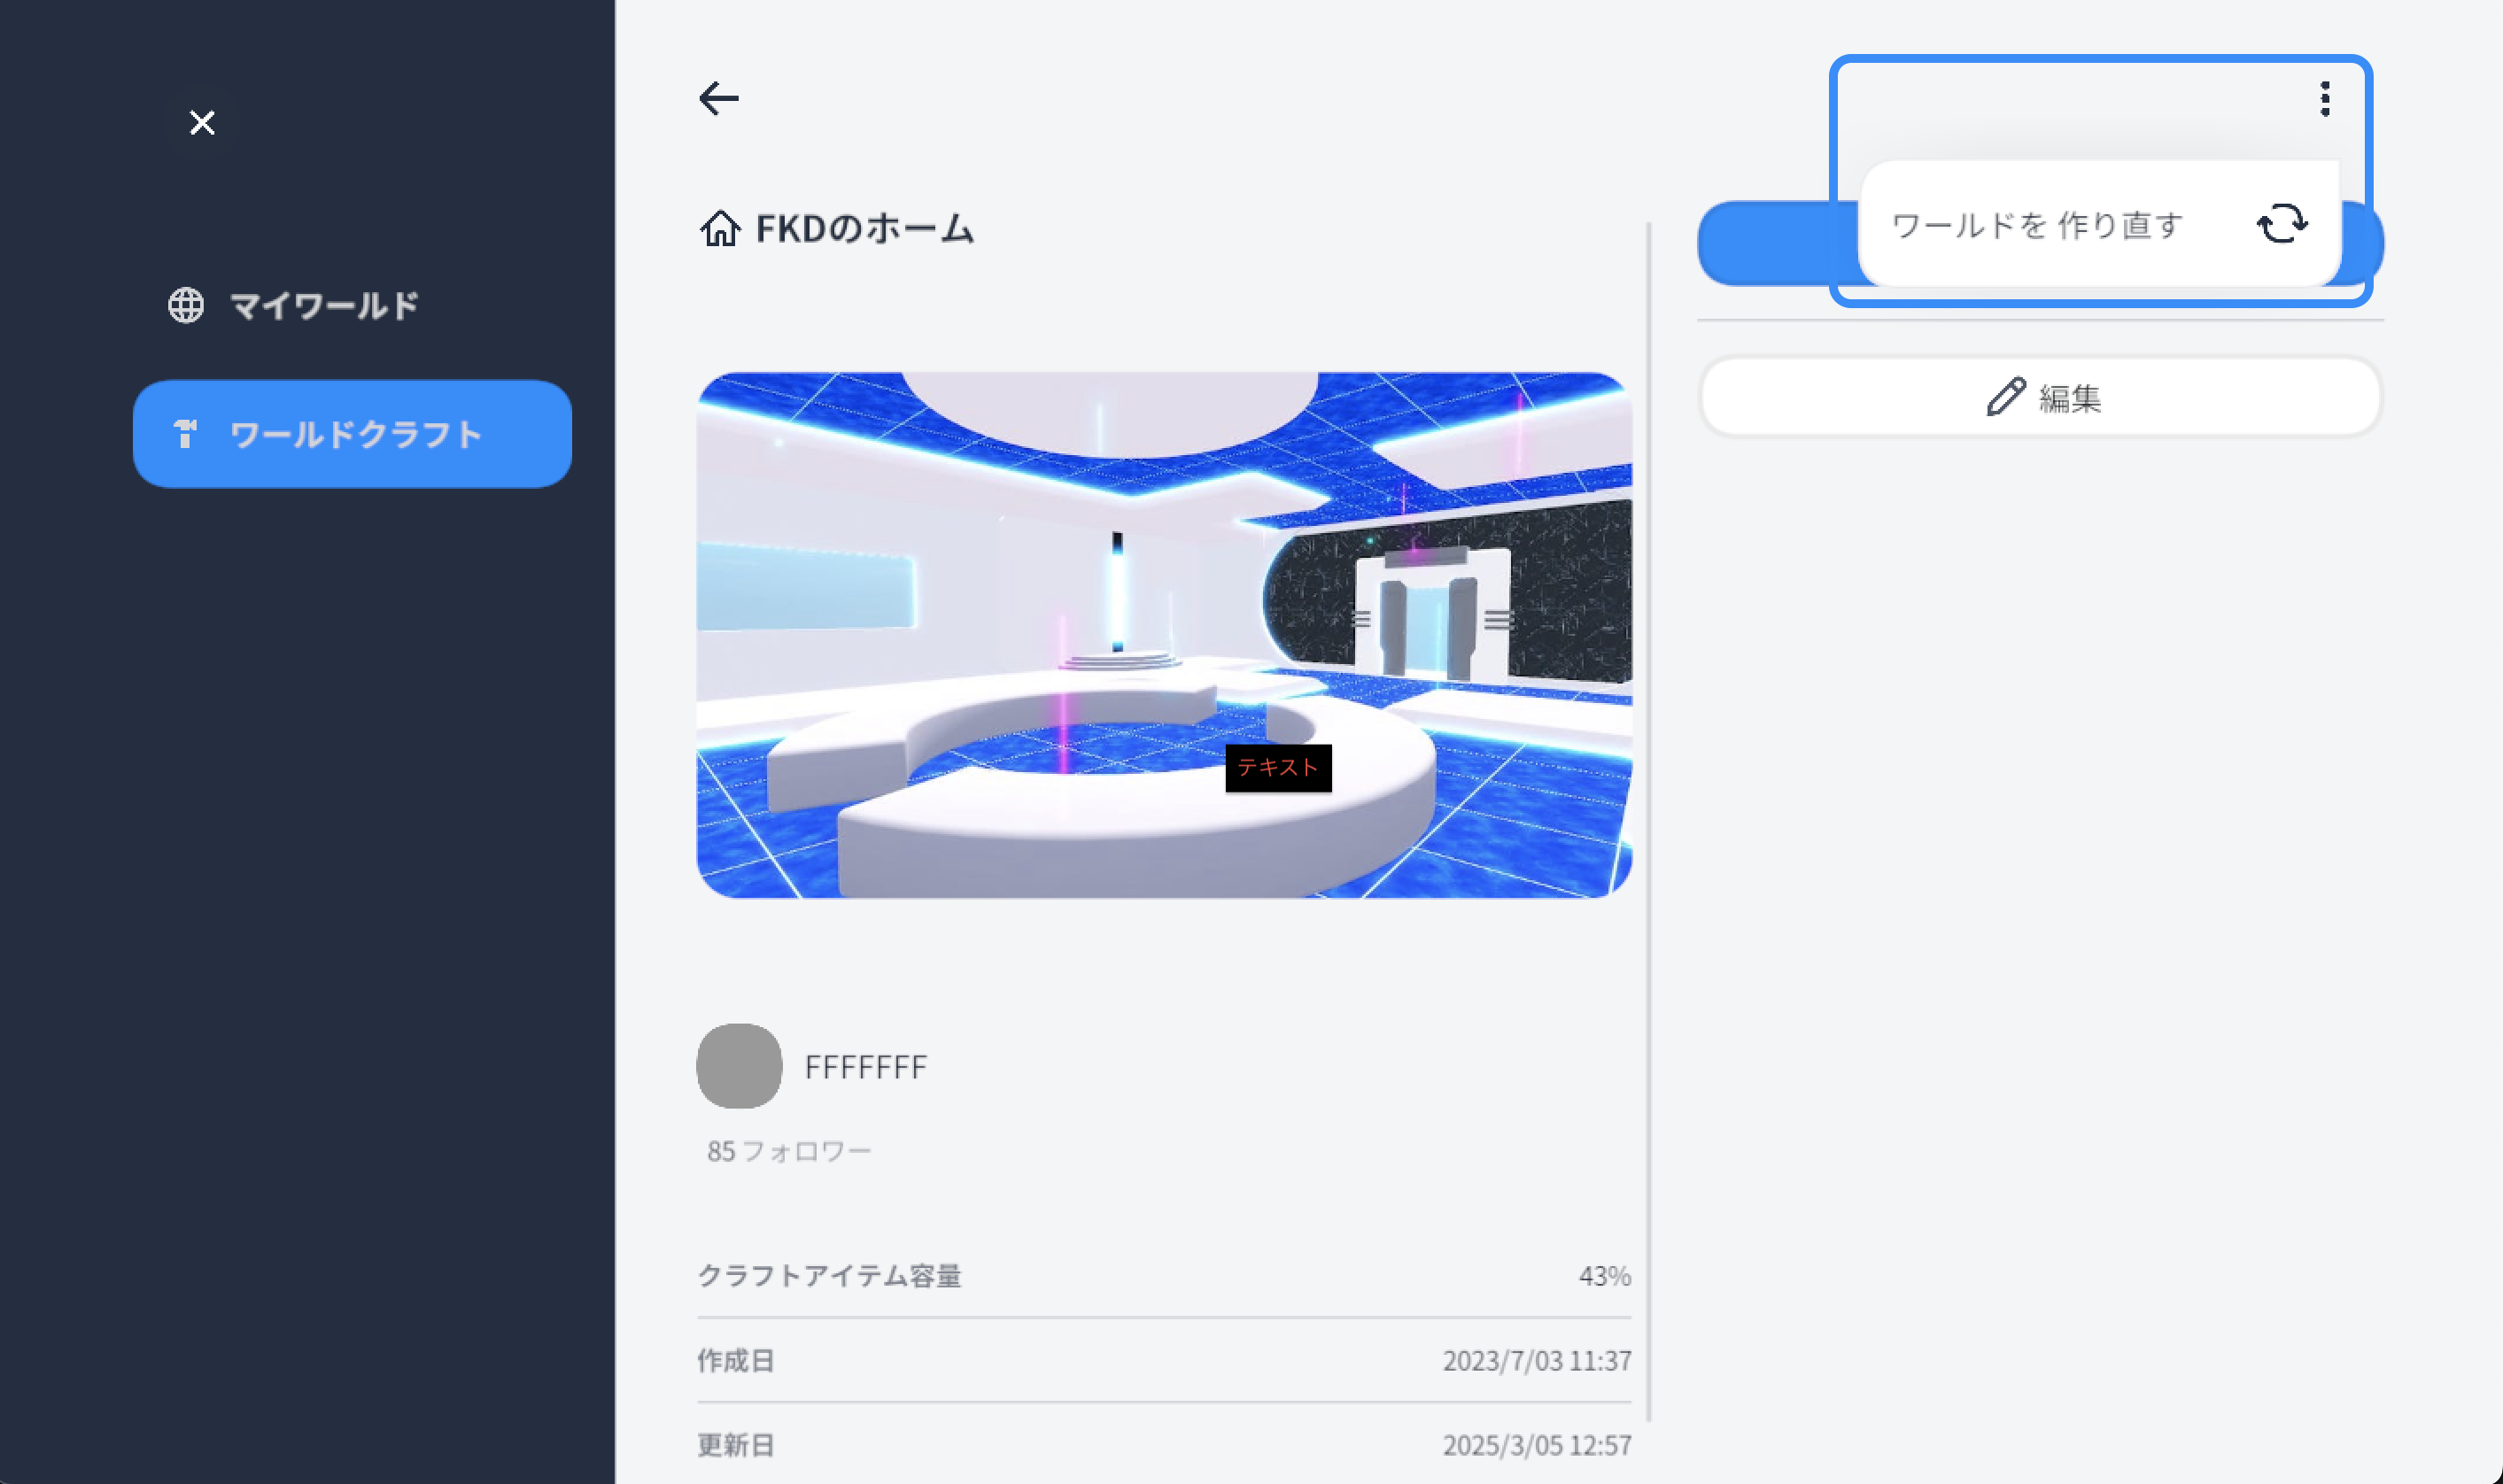Click the globe icon beside マイワールド

click(x=186, y=305)
